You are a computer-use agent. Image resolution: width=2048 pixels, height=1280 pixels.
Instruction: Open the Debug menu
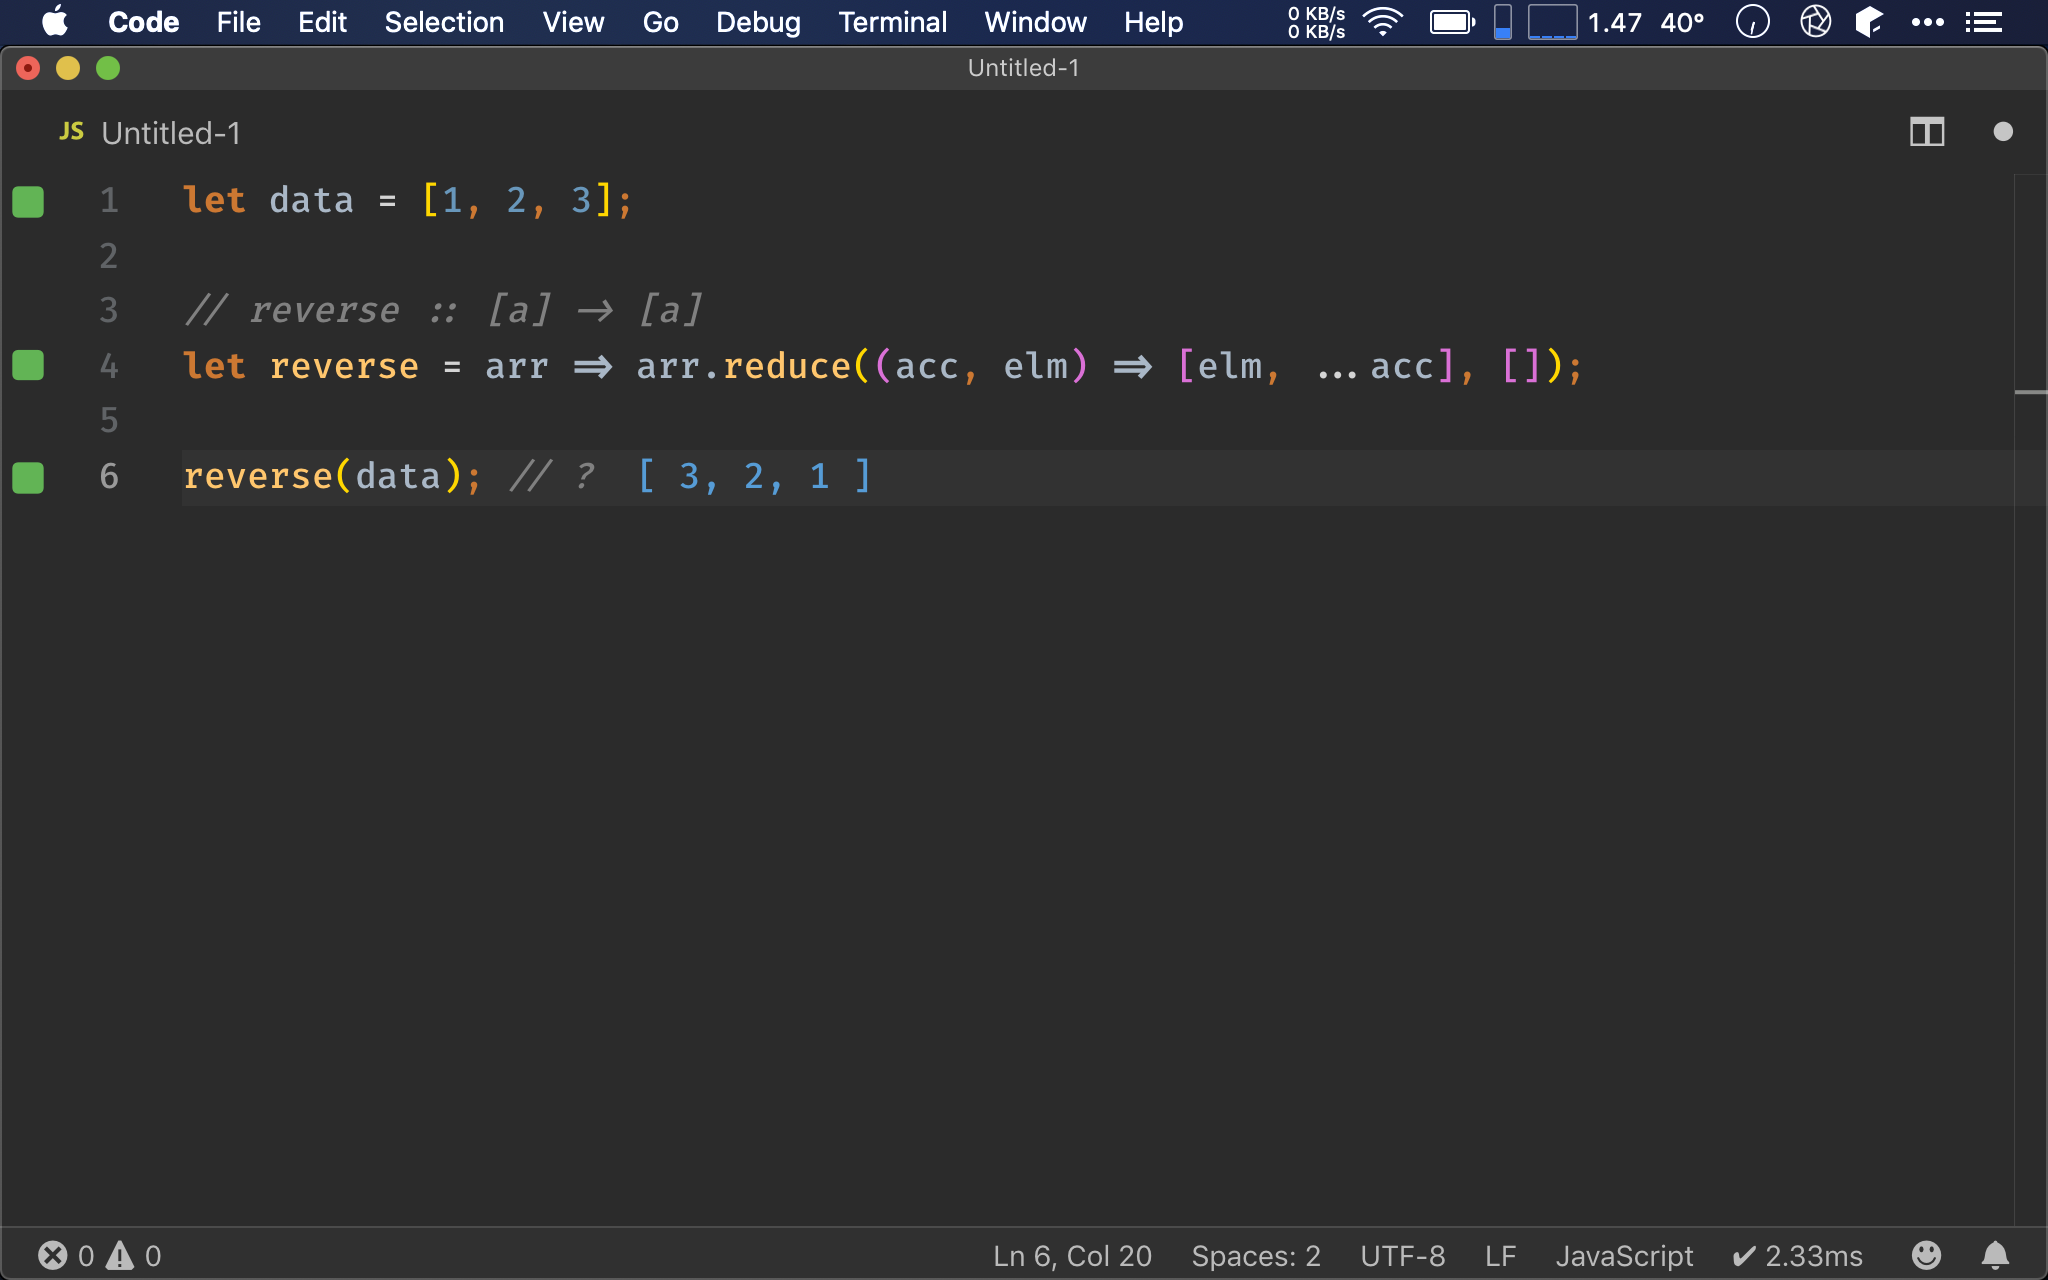(758, 22)
